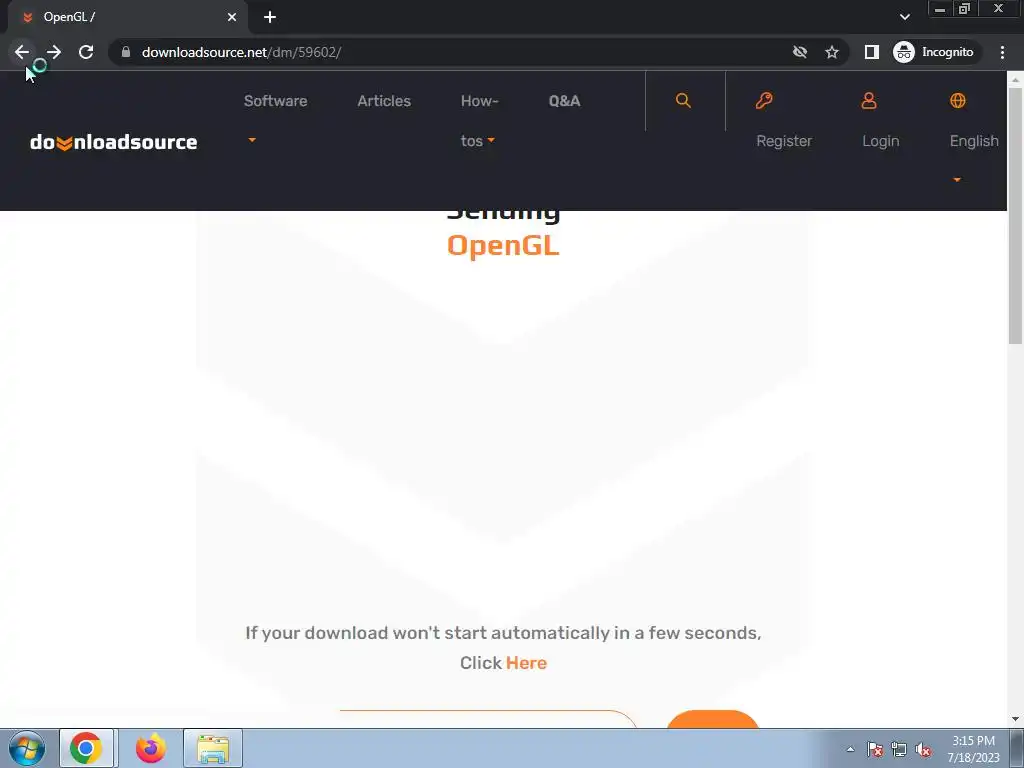Image resolution: width=1024 pixels, height=768 pixels.
Task: Toggle the Chrome side panel
Action: pyautogui.click(x=871, y=52)
